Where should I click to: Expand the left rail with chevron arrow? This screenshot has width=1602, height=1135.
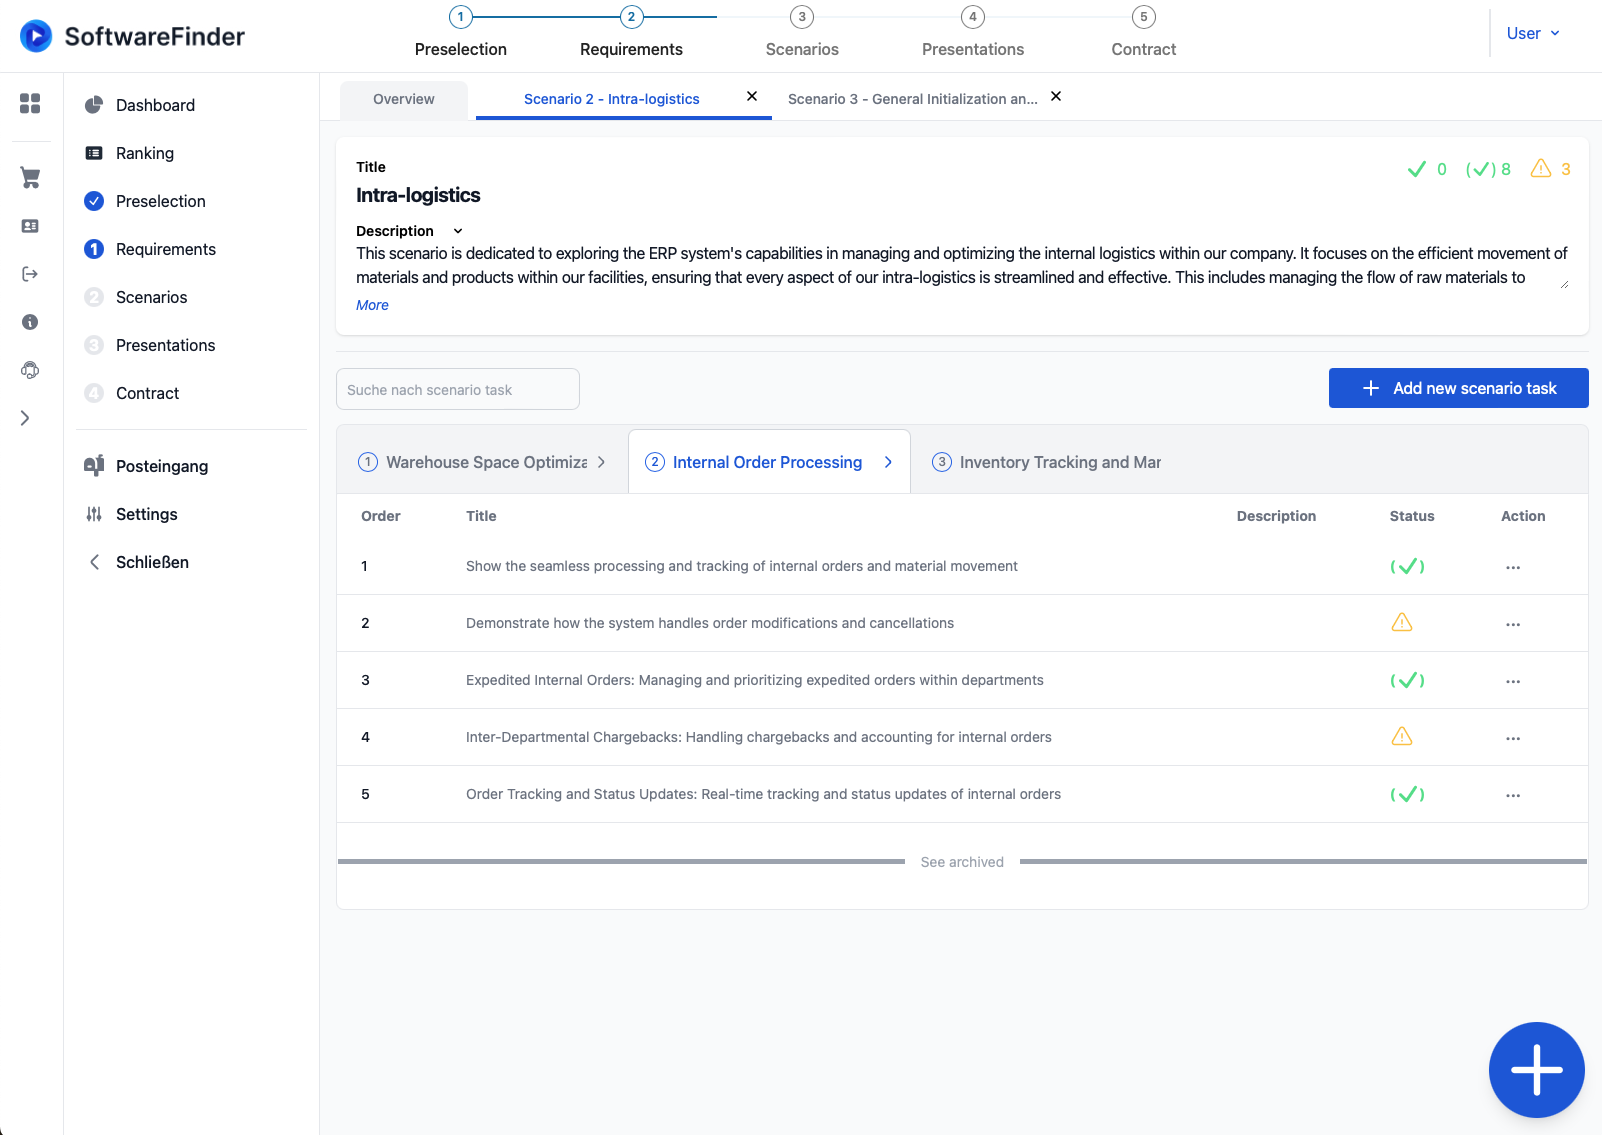[25, 418]
